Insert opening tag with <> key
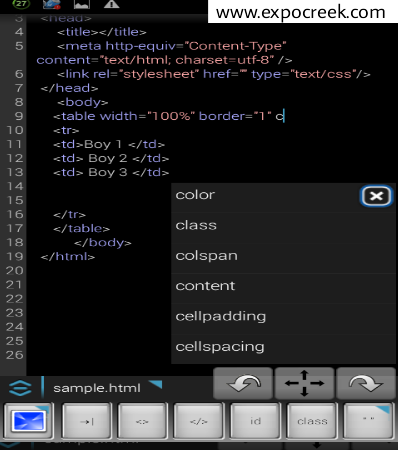Image resolution: width=398 pixels, height=450 pixels. coord(142,421)
